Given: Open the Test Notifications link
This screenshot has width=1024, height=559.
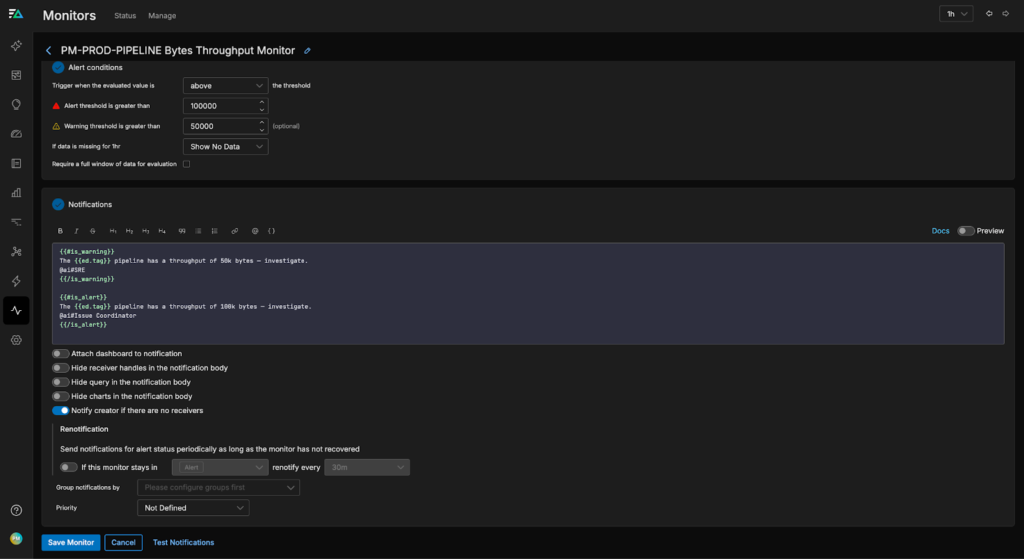Looking at the screenshot, I should pyautogui.click(x=183, y=542).
